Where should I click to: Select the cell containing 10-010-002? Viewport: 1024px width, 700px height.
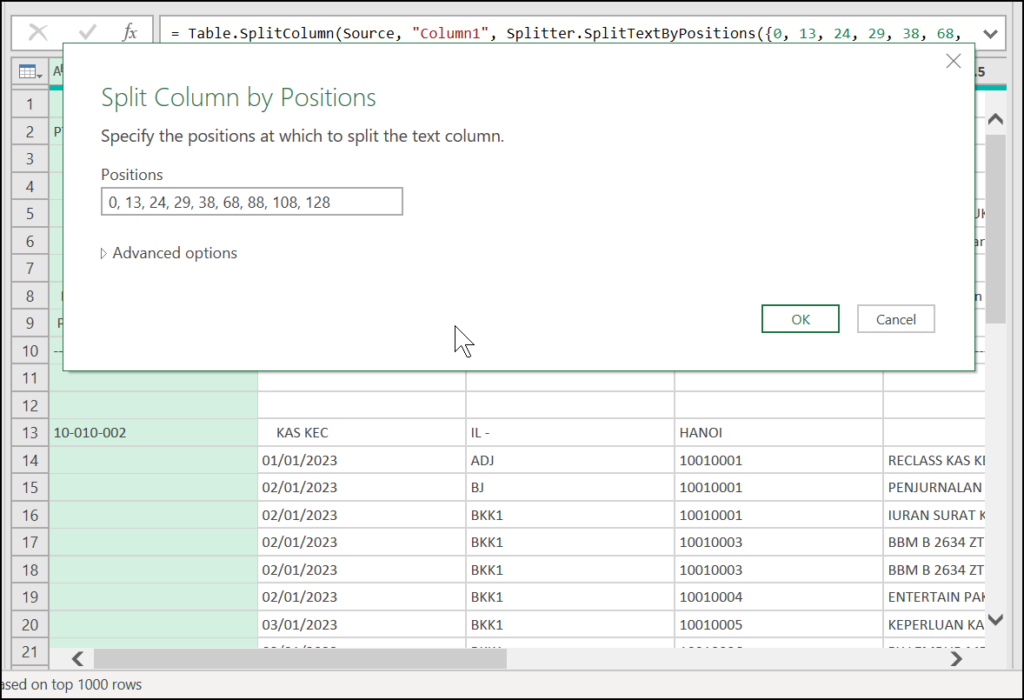coord(150,432)
